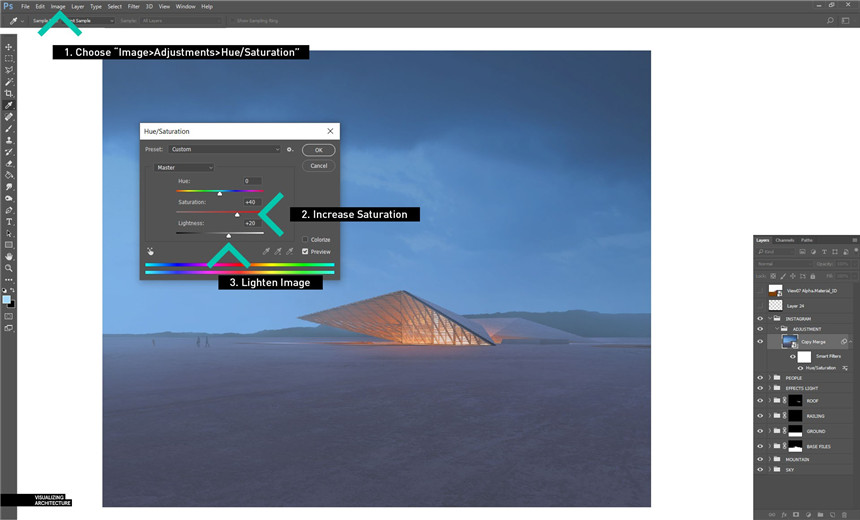Enable the Colorize checkbox
860x520 pixels.
pos(305,240)
